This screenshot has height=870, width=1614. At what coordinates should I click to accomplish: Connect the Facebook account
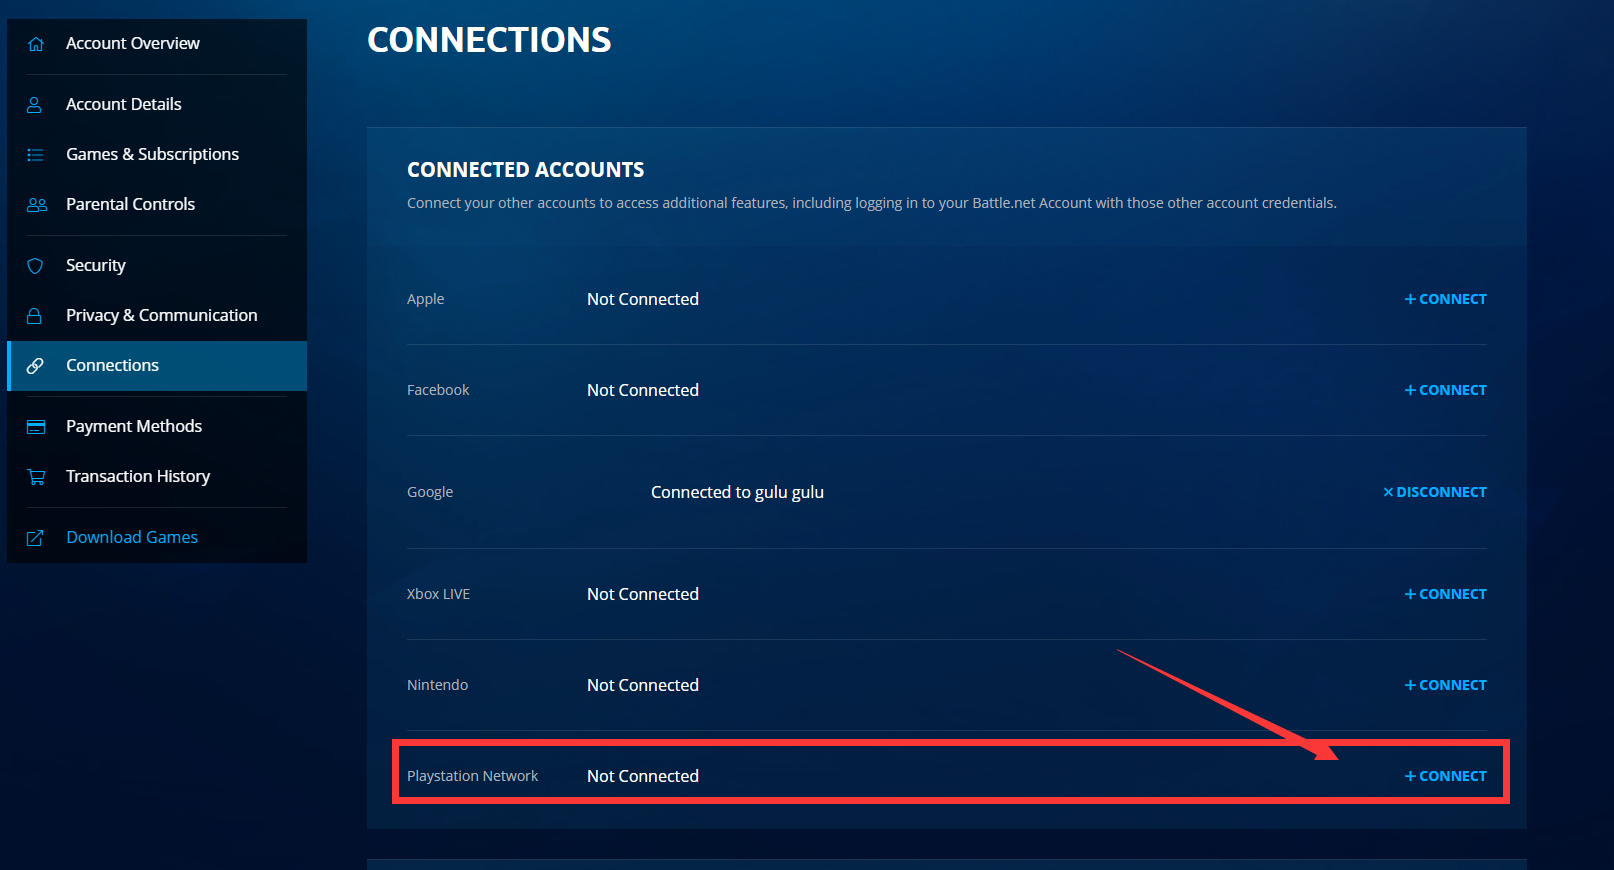[x=1445, y=390]
